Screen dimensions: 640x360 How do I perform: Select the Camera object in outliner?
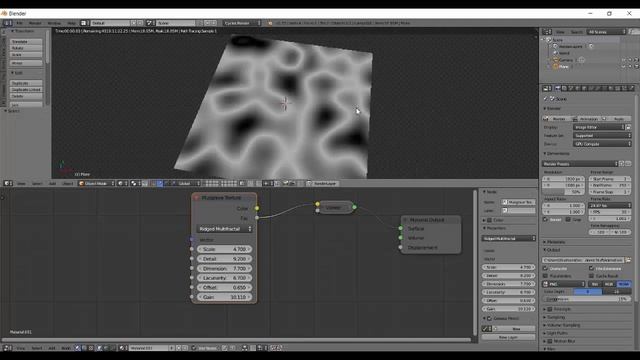(x=566, y=60)
